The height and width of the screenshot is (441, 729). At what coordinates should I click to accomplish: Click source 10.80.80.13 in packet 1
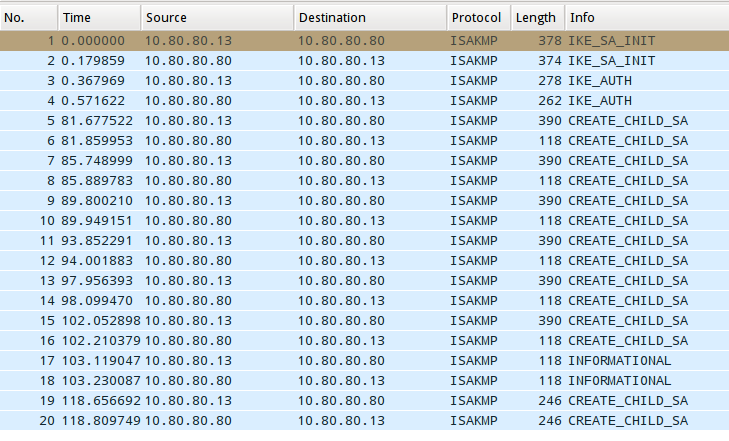point(188,41)
